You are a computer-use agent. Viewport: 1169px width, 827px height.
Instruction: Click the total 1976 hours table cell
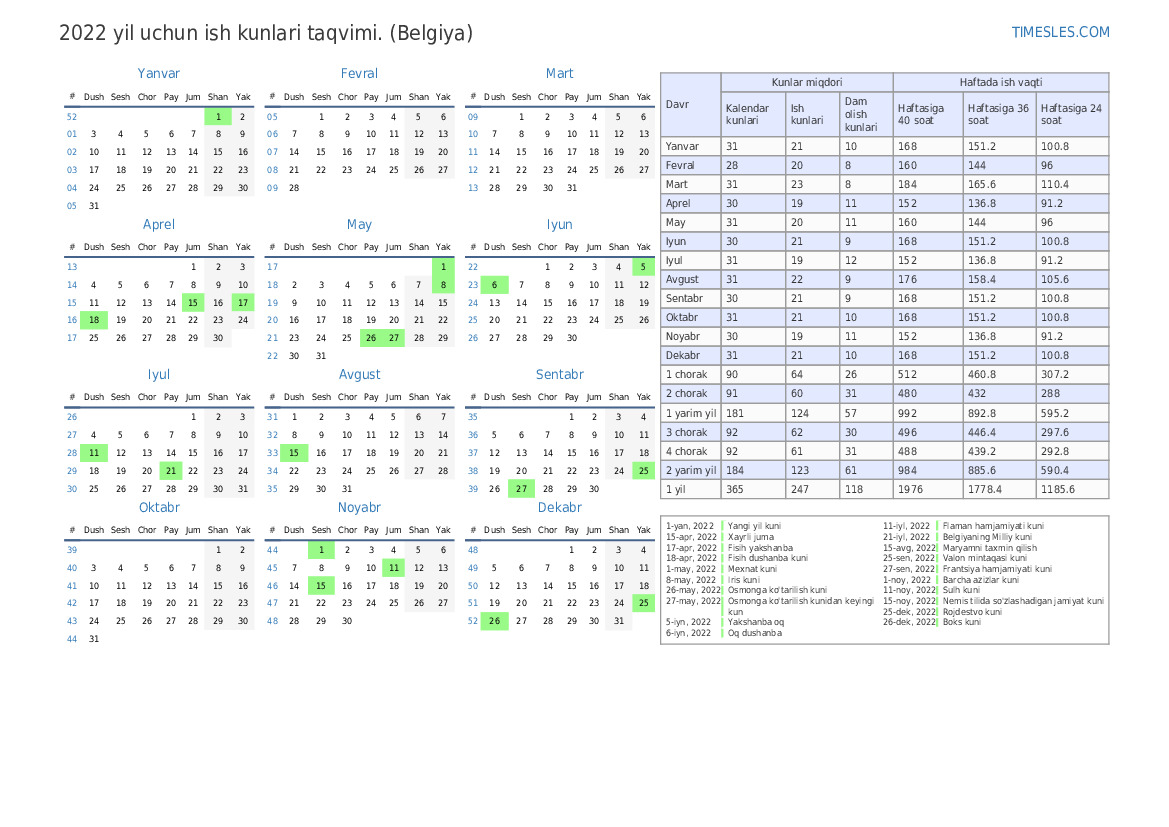[914, 489]
